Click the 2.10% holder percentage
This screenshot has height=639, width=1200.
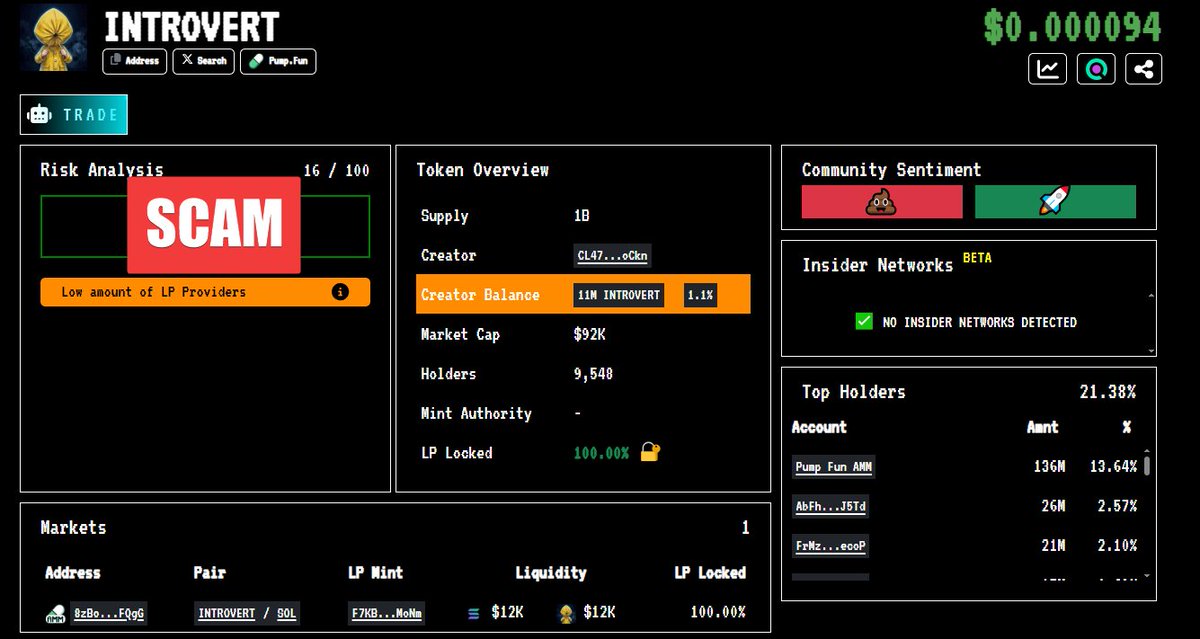pyautogui.click(x=1116, y=546)
